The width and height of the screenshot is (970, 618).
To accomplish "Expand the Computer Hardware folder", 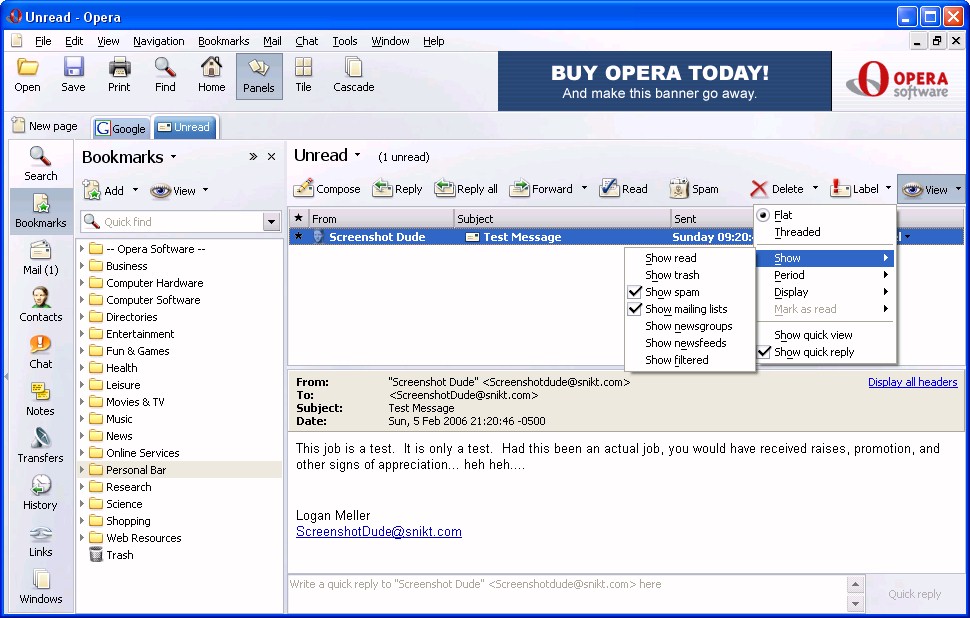I will [82, 283].
